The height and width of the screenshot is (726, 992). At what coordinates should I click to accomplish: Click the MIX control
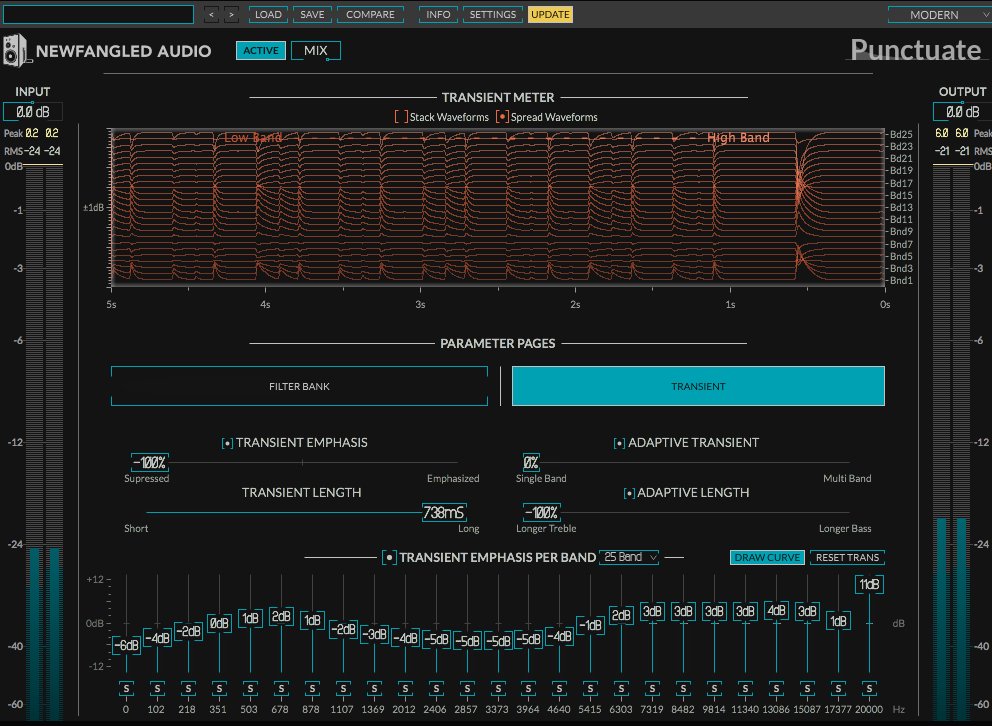pyautogui.click(x=316, y=51)
